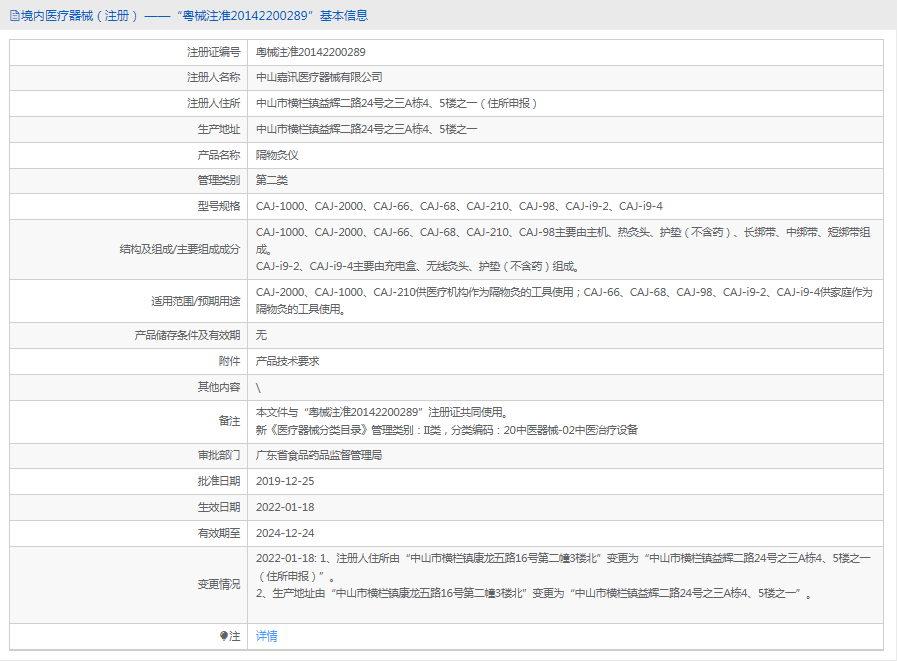Click the 注册证编号 row label
899x661 pixels.
[213, 52]
